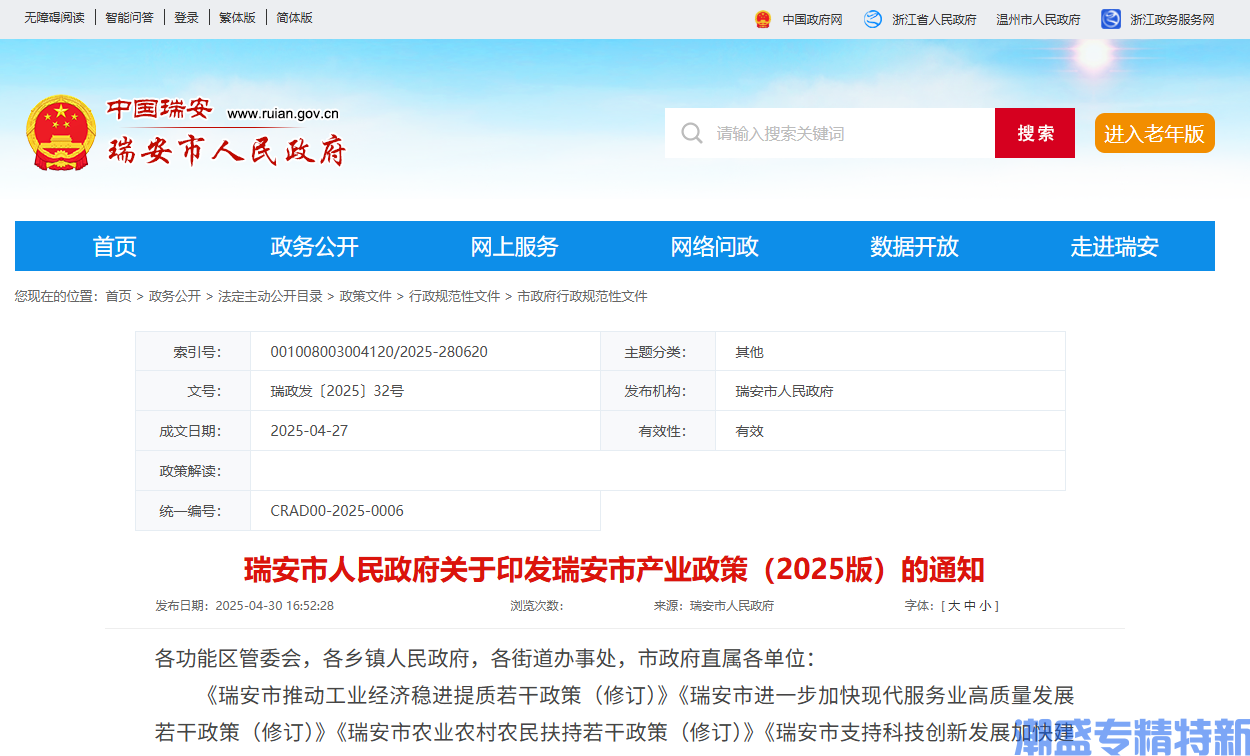Viewport: 1250px width, 756px height.
Task: Open 无障碍阅读 accessibility reading
Action: 54,18
